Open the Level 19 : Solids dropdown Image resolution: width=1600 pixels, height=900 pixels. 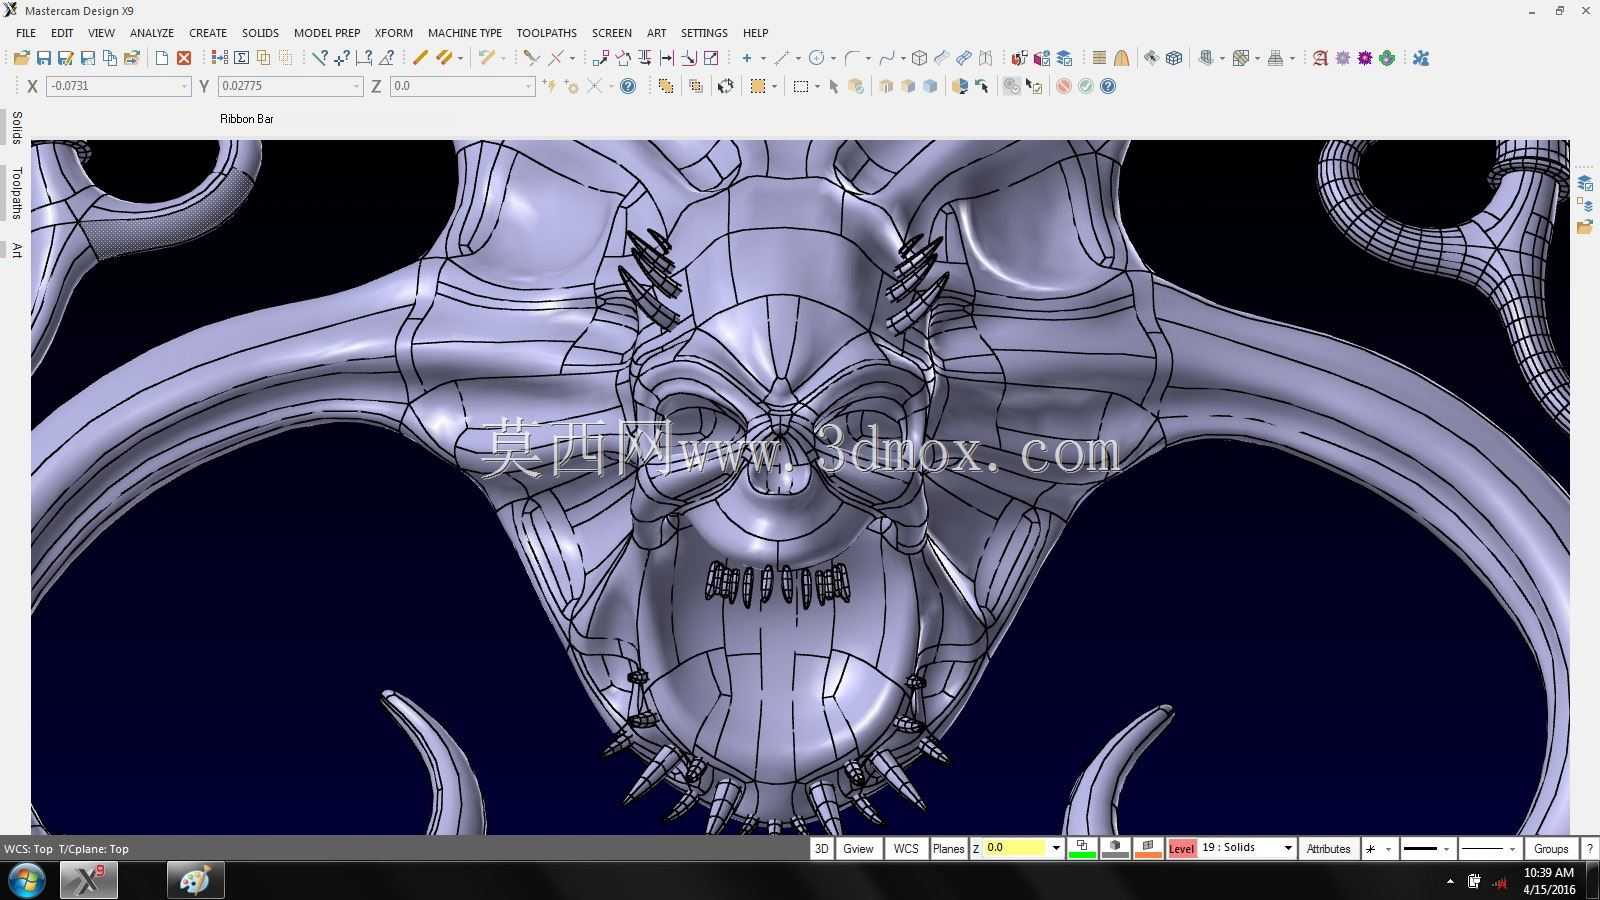pyautogui.click(x=1288, y=848)
